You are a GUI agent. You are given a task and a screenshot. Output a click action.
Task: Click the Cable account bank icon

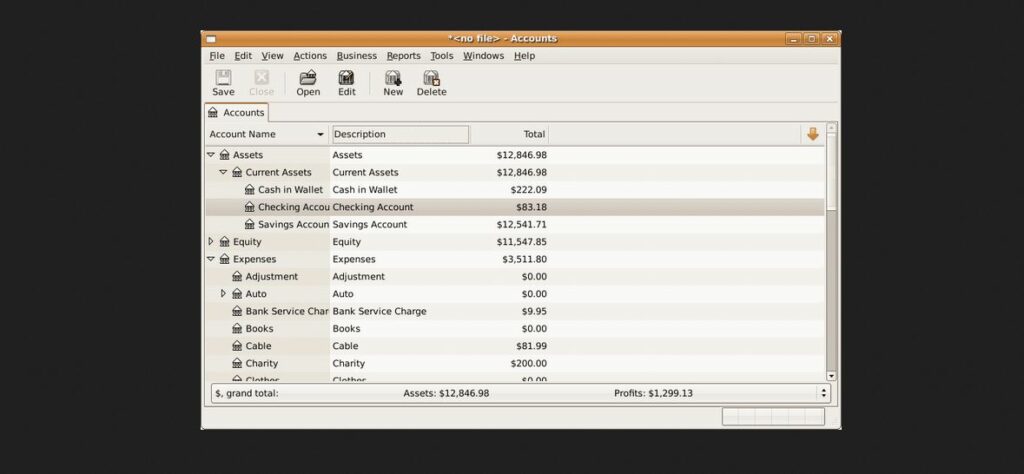pos(237,346)
